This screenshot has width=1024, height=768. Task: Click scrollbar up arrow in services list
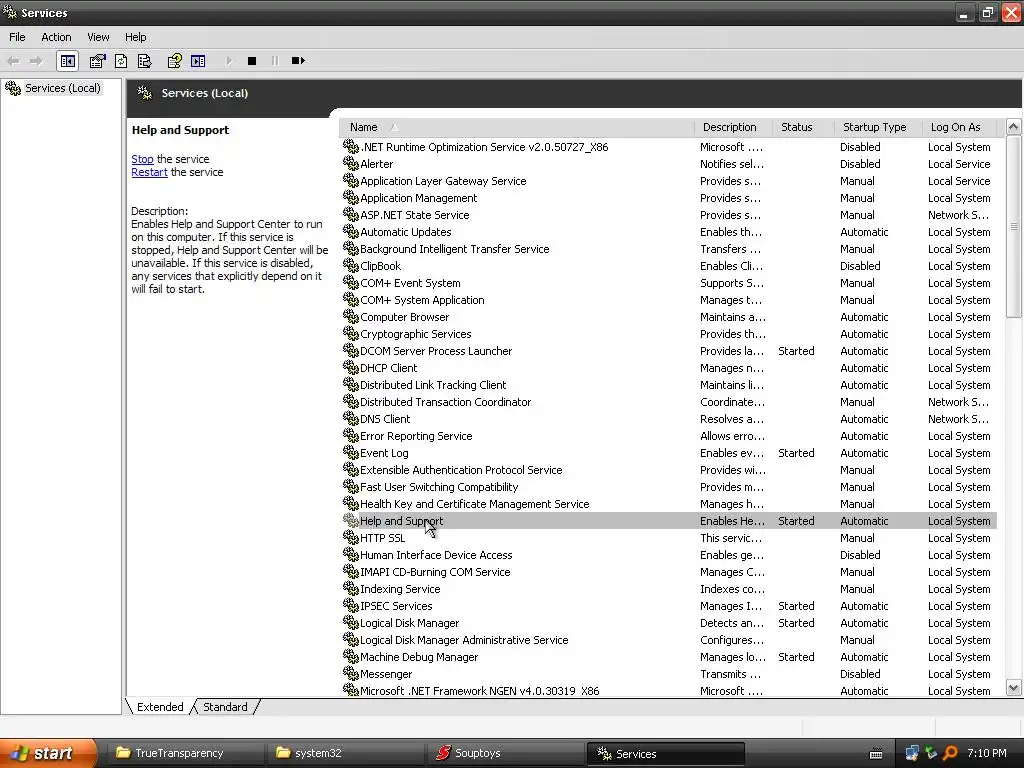point(1014,127)
